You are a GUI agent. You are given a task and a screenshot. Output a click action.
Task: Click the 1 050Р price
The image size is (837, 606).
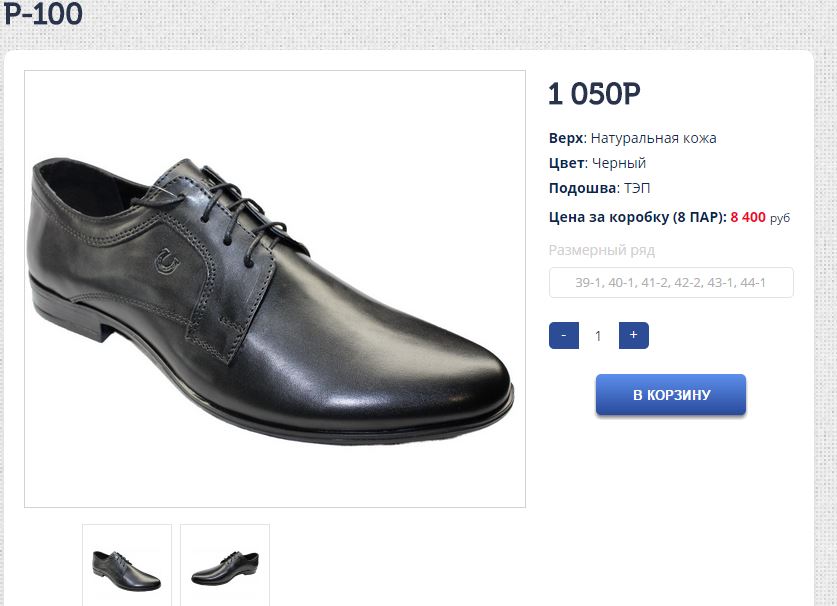tap(594, 95)
